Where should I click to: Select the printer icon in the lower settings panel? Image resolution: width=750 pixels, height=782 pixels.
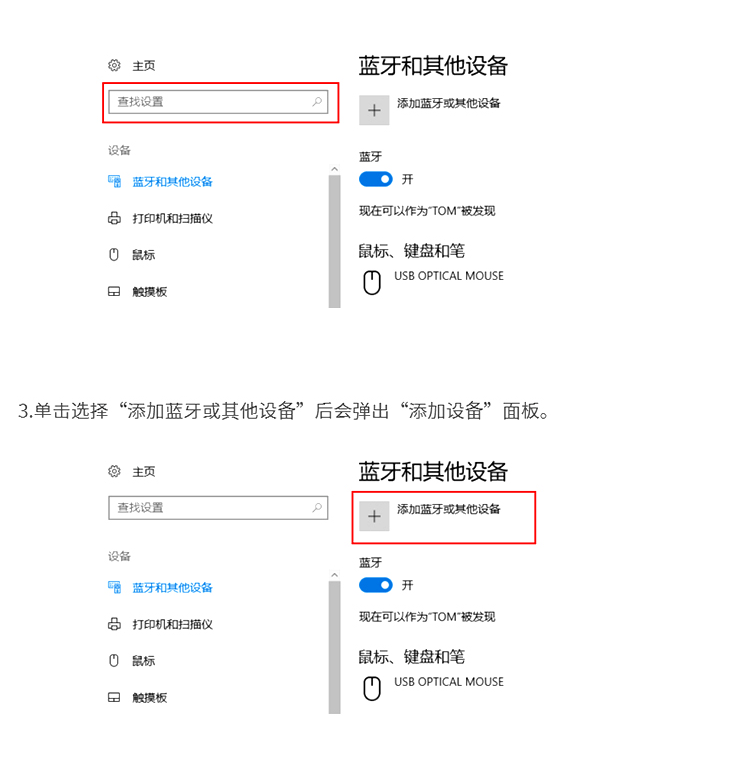tap(114, 624)
